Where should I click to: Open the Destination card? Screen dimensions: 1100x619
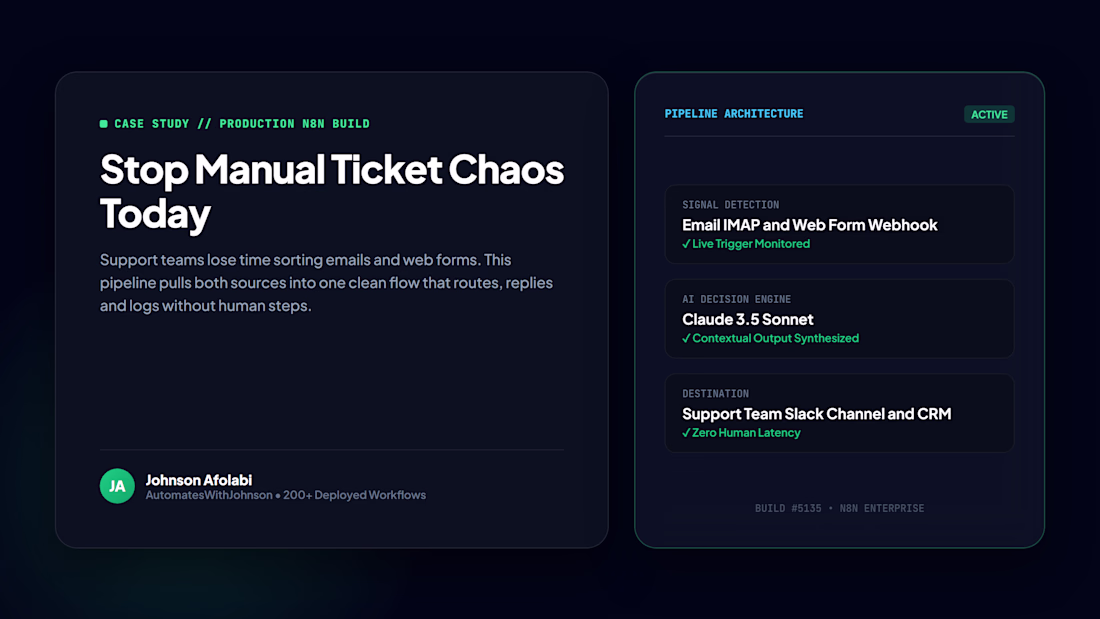point(839,413)
